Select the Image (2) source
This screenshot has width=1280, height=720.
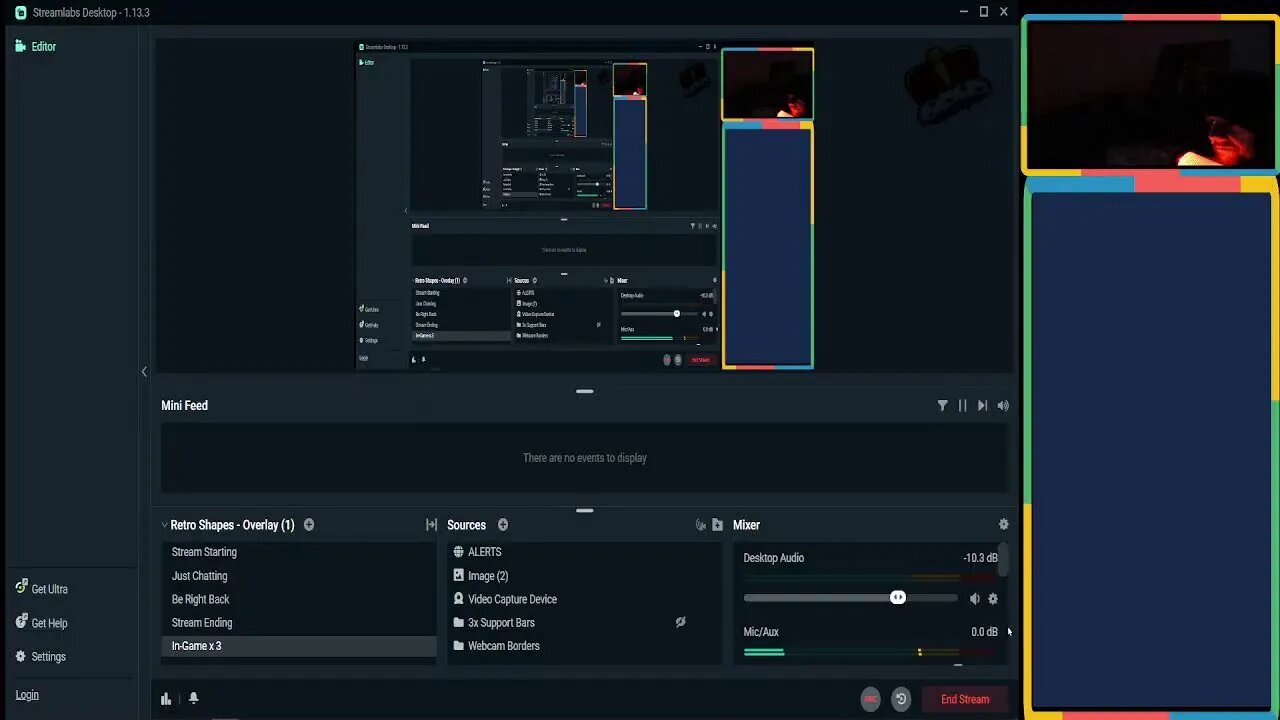coord(584,576)
